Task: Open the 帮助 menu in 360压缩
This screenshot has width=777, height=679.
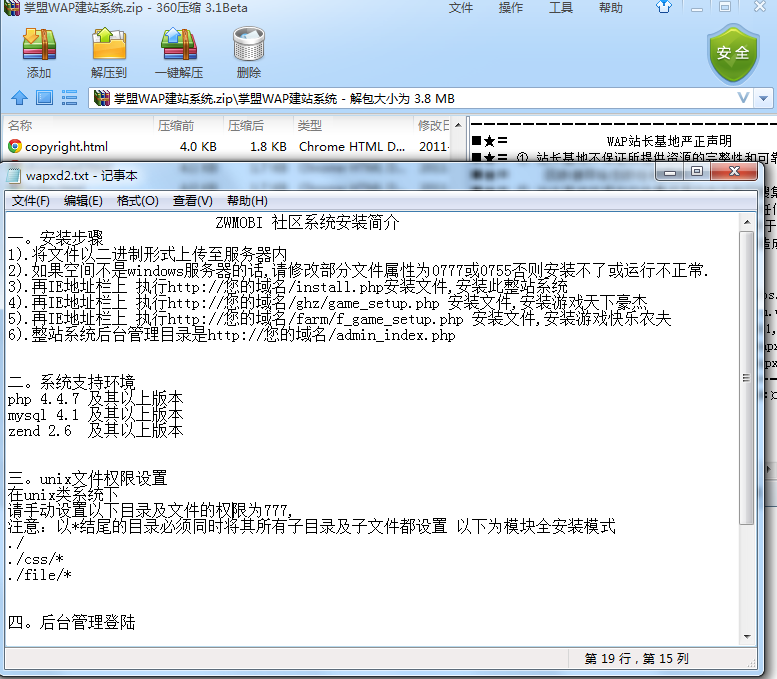Action: [x=610, y=8]
